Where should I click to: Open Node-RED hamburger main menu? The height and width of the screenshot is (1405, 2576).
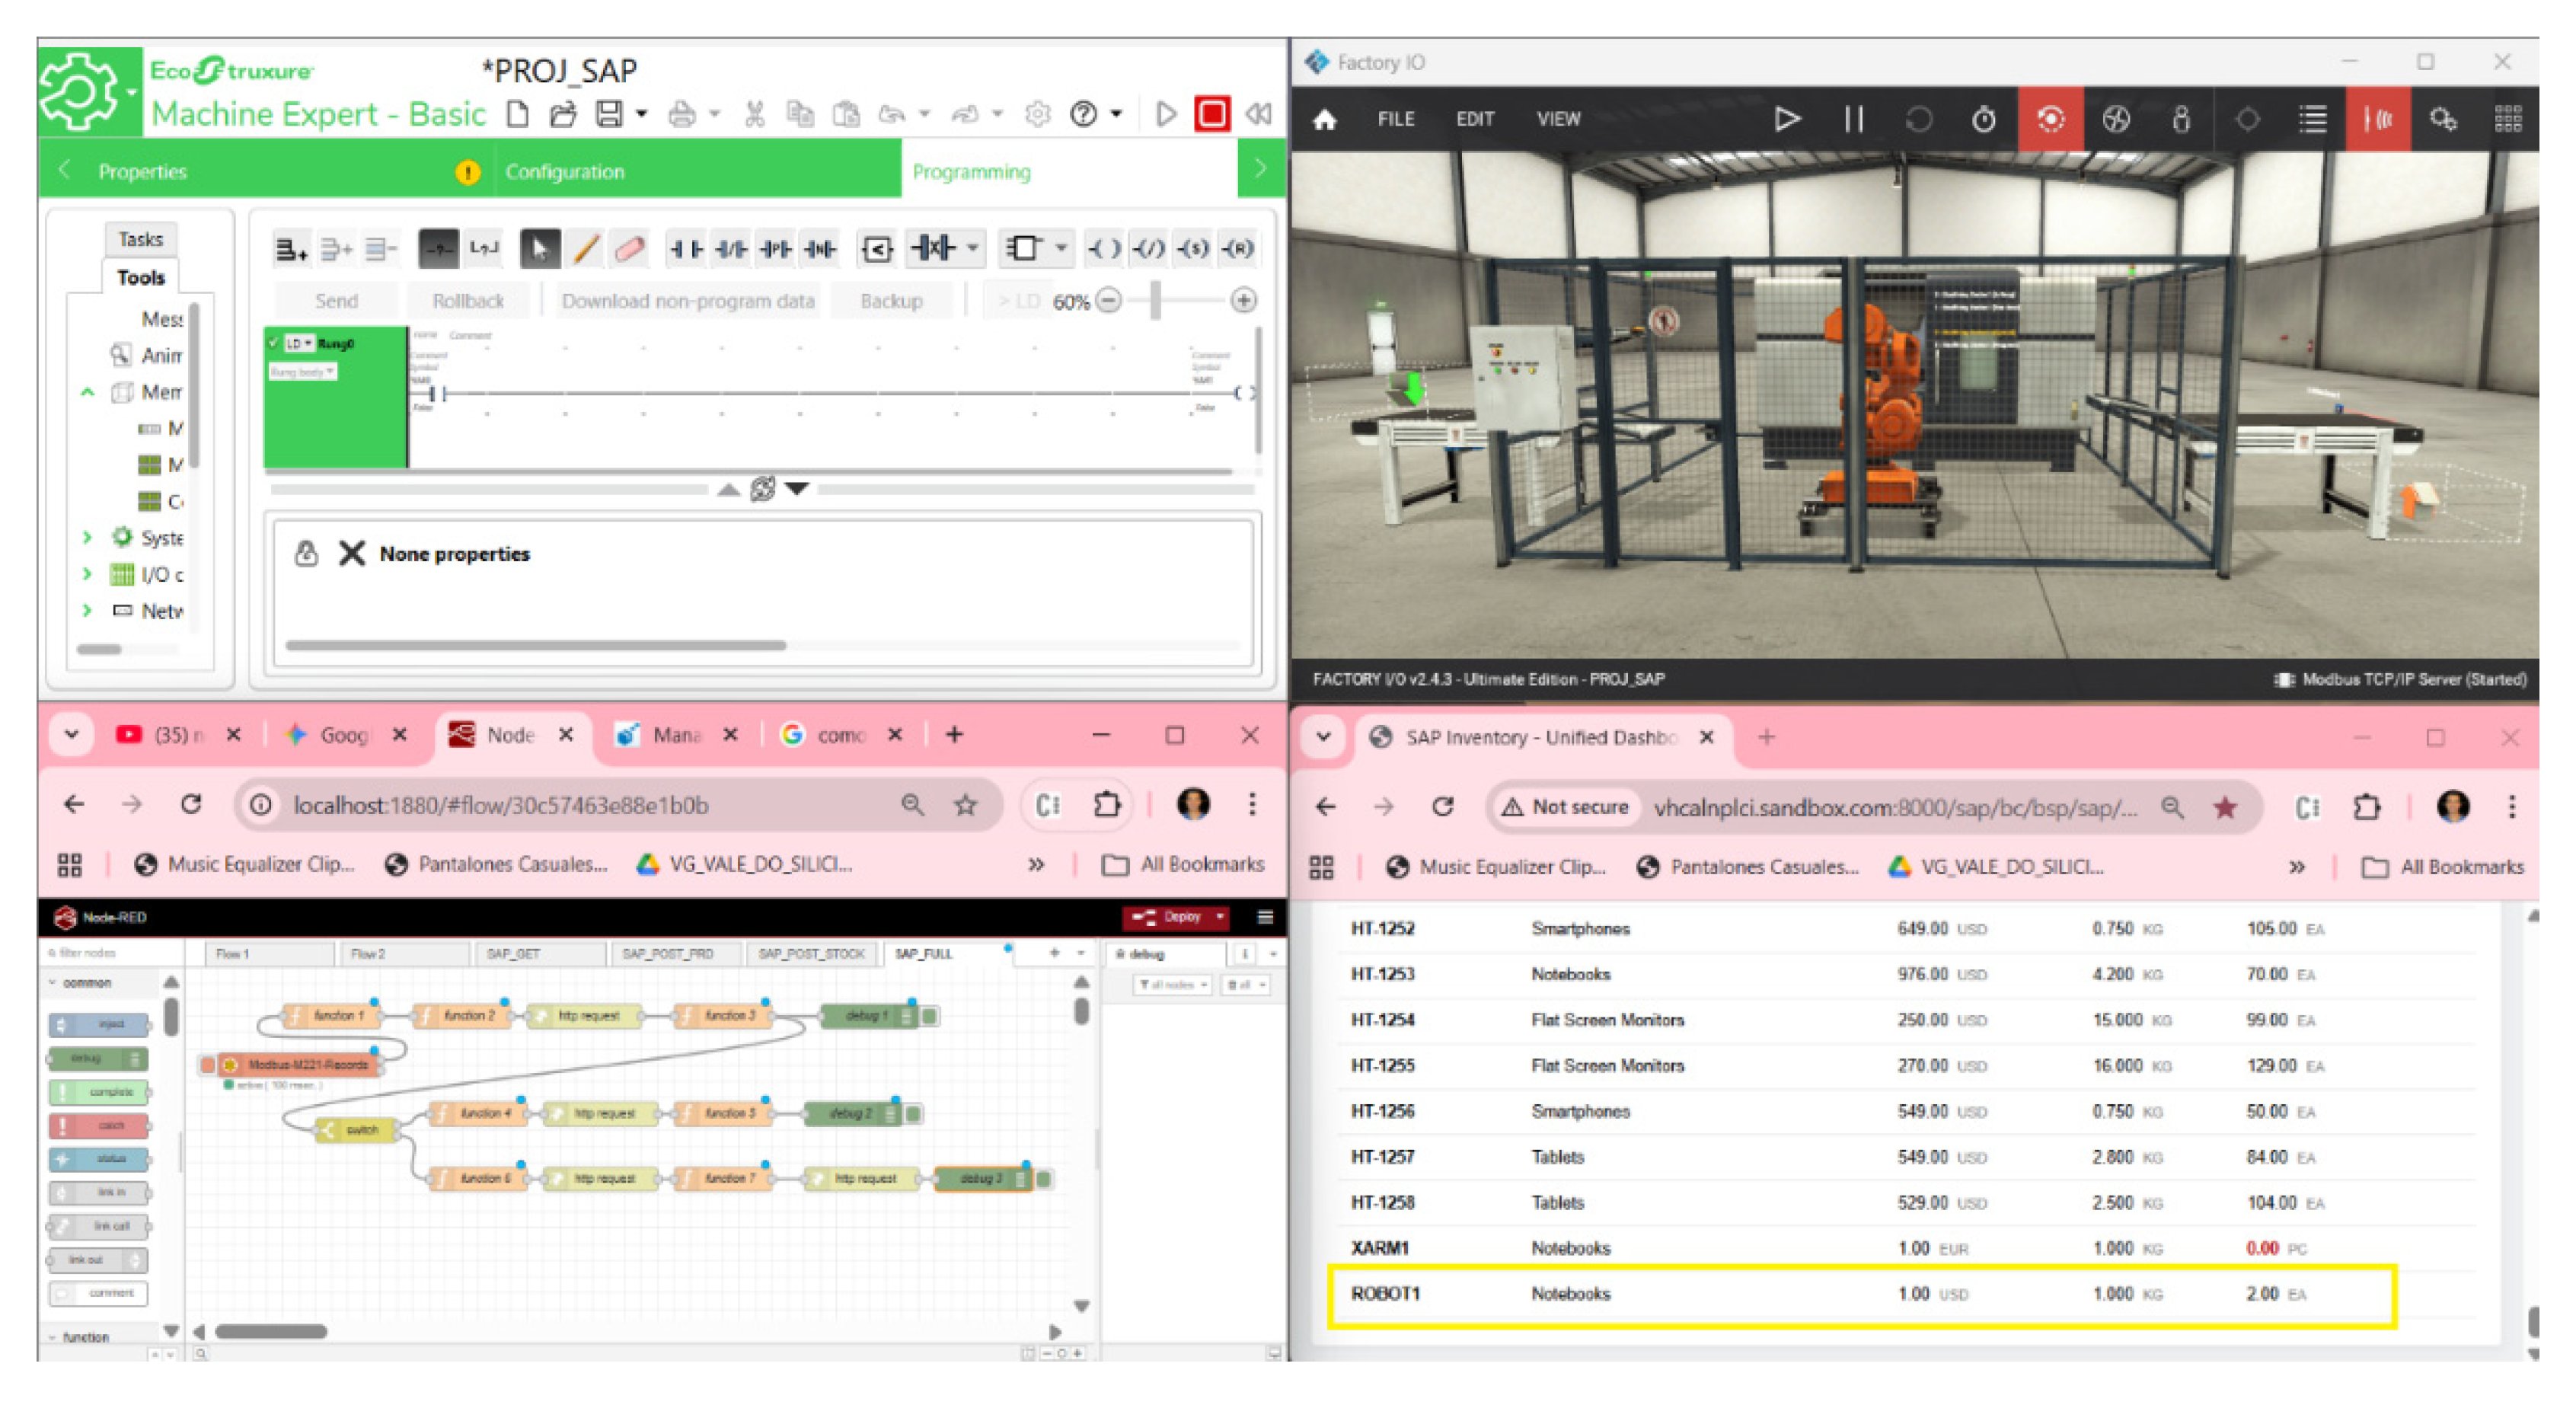click(1265, 917)
